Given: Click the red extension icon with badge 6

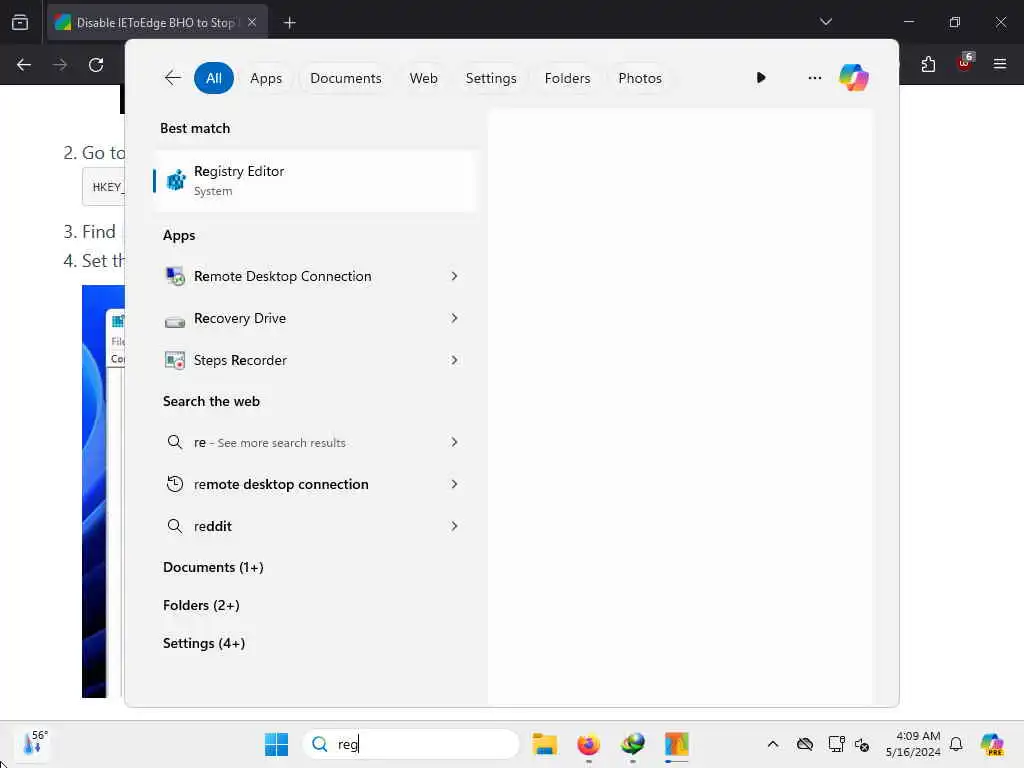Looking at the screenshot, I should coord(965,63).
